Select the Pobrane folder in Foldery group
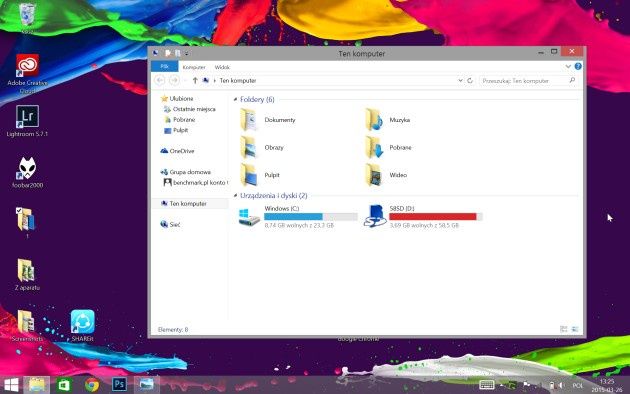Image resolution: width=630 pixels, height=394 pixels. point(388,147)
